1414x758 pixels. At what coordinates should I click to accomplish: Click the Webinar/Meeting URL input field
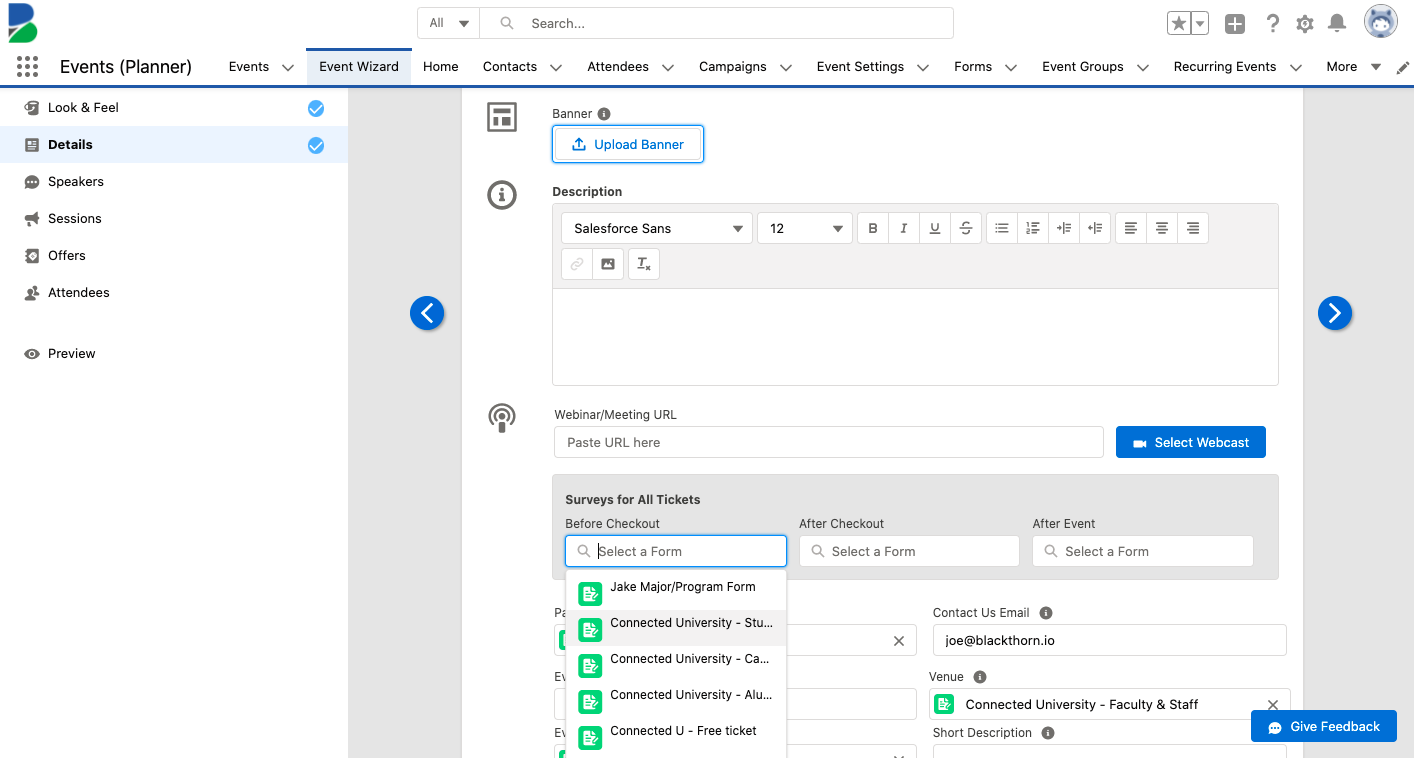click(829, 442)
